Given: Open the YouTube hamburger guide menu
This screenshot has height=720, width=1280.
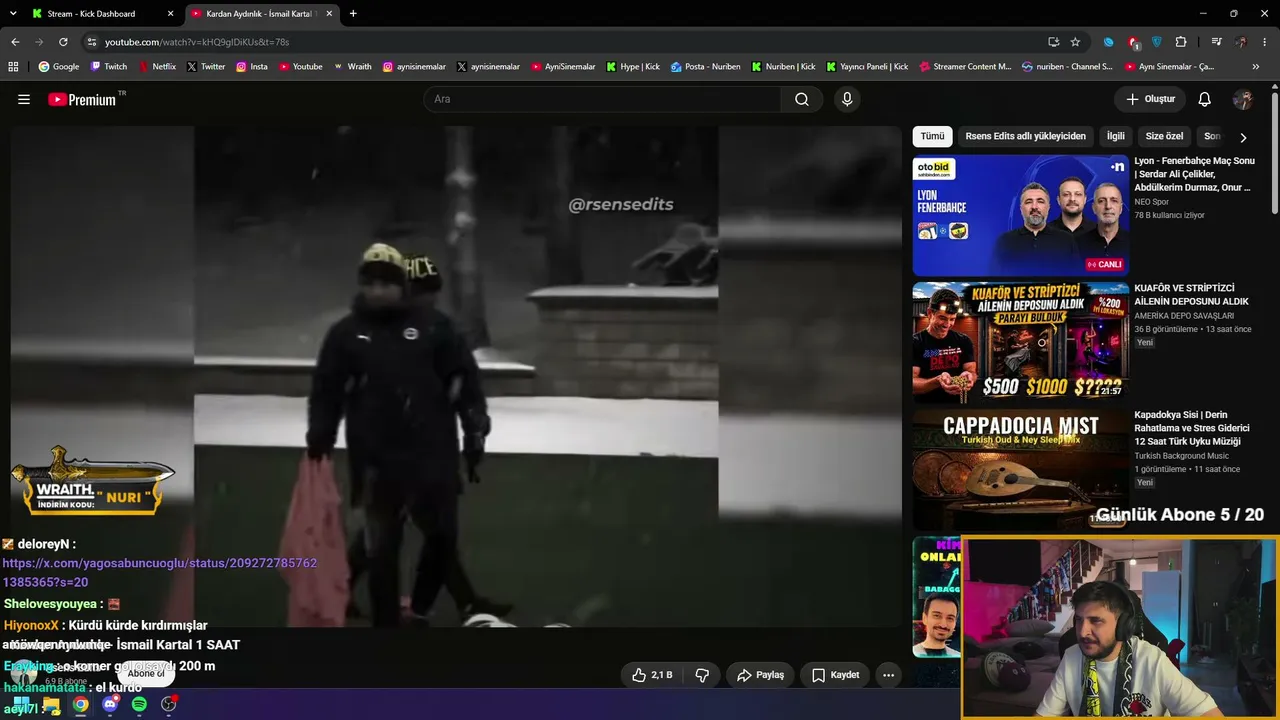Looking at the screenshot, I should (24, 99).
